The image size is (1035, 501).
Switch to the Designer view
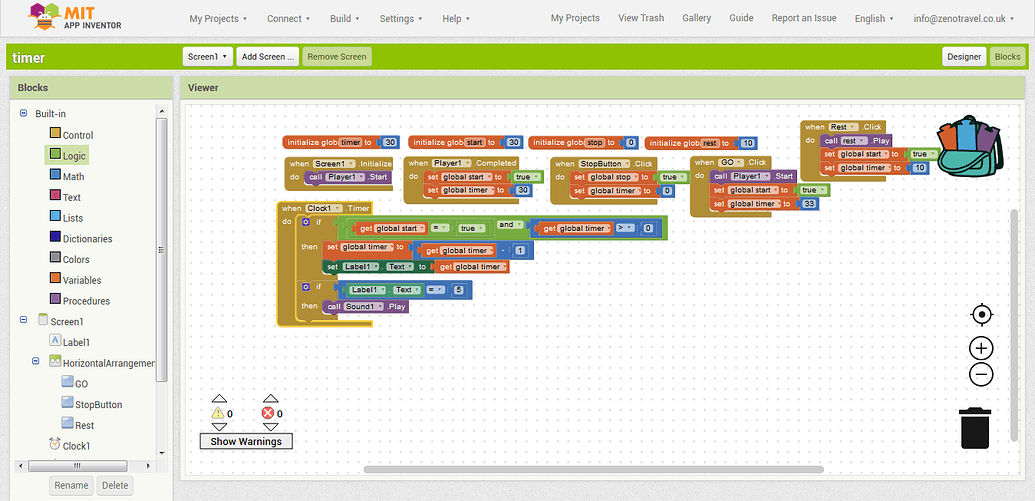964,57
